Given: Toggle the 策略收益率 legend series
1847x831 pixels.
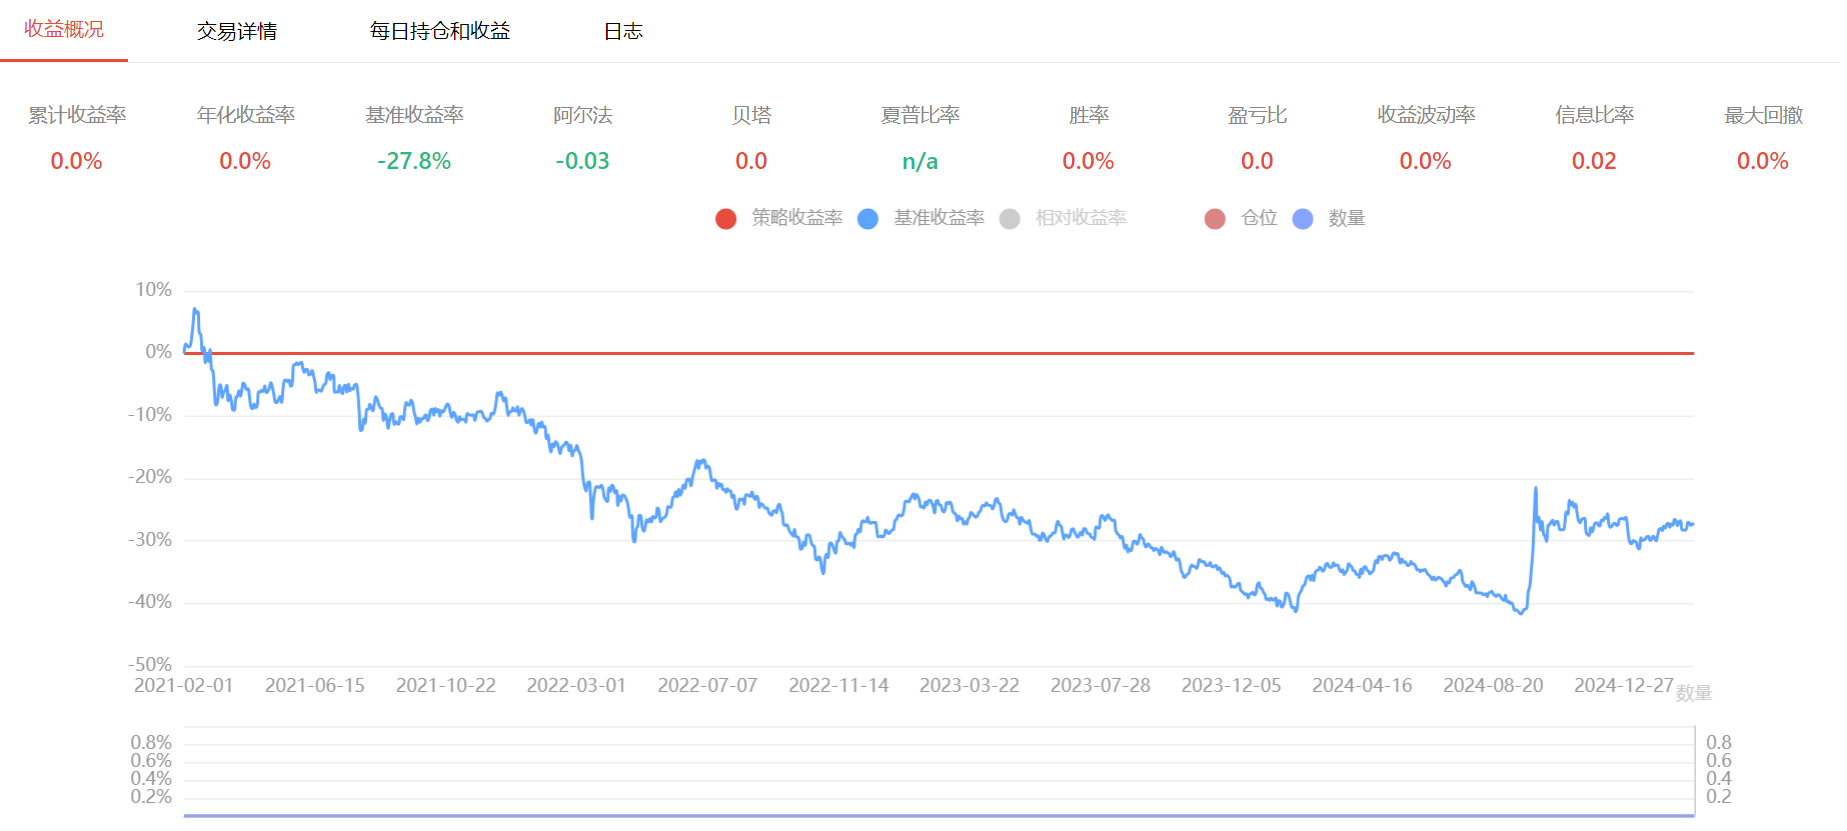Looking at the screenshot, I should 780,218.
